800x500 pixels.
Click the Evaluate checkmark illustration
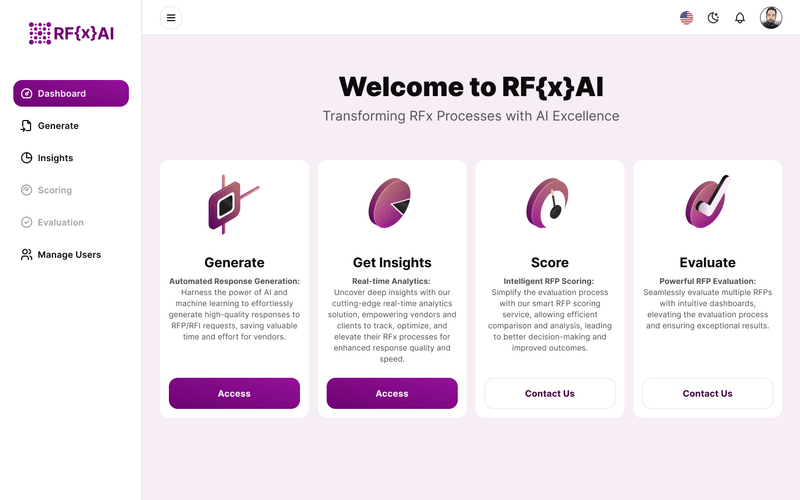click(708, 202)
